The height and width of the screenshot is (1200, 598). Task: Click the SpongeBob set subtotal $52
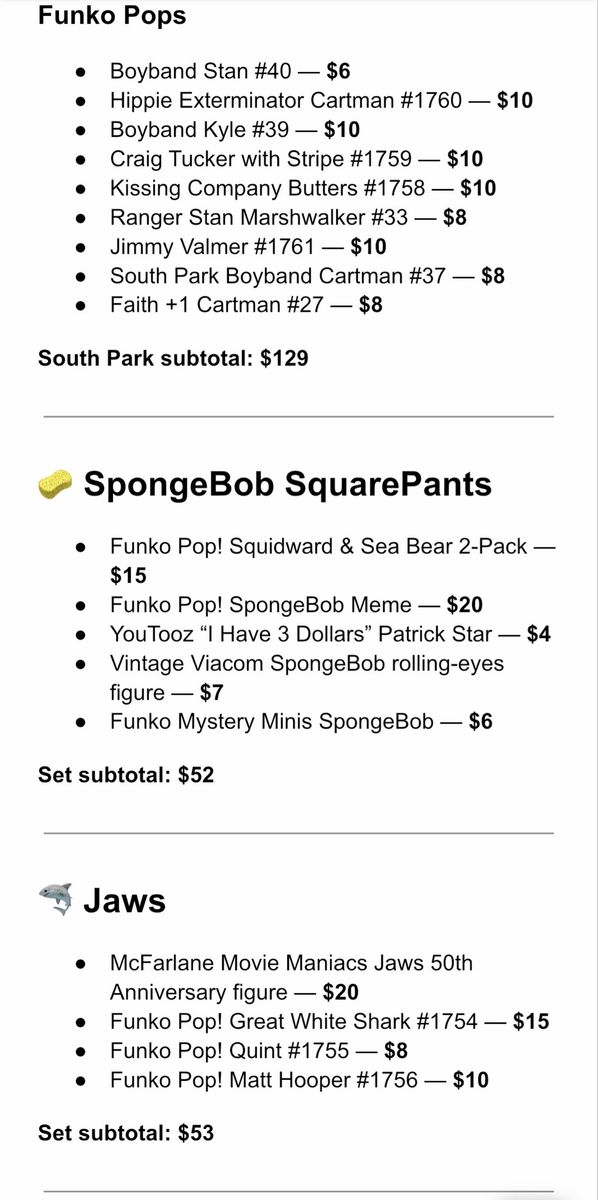pyautogui.click(x=126, y=774)
